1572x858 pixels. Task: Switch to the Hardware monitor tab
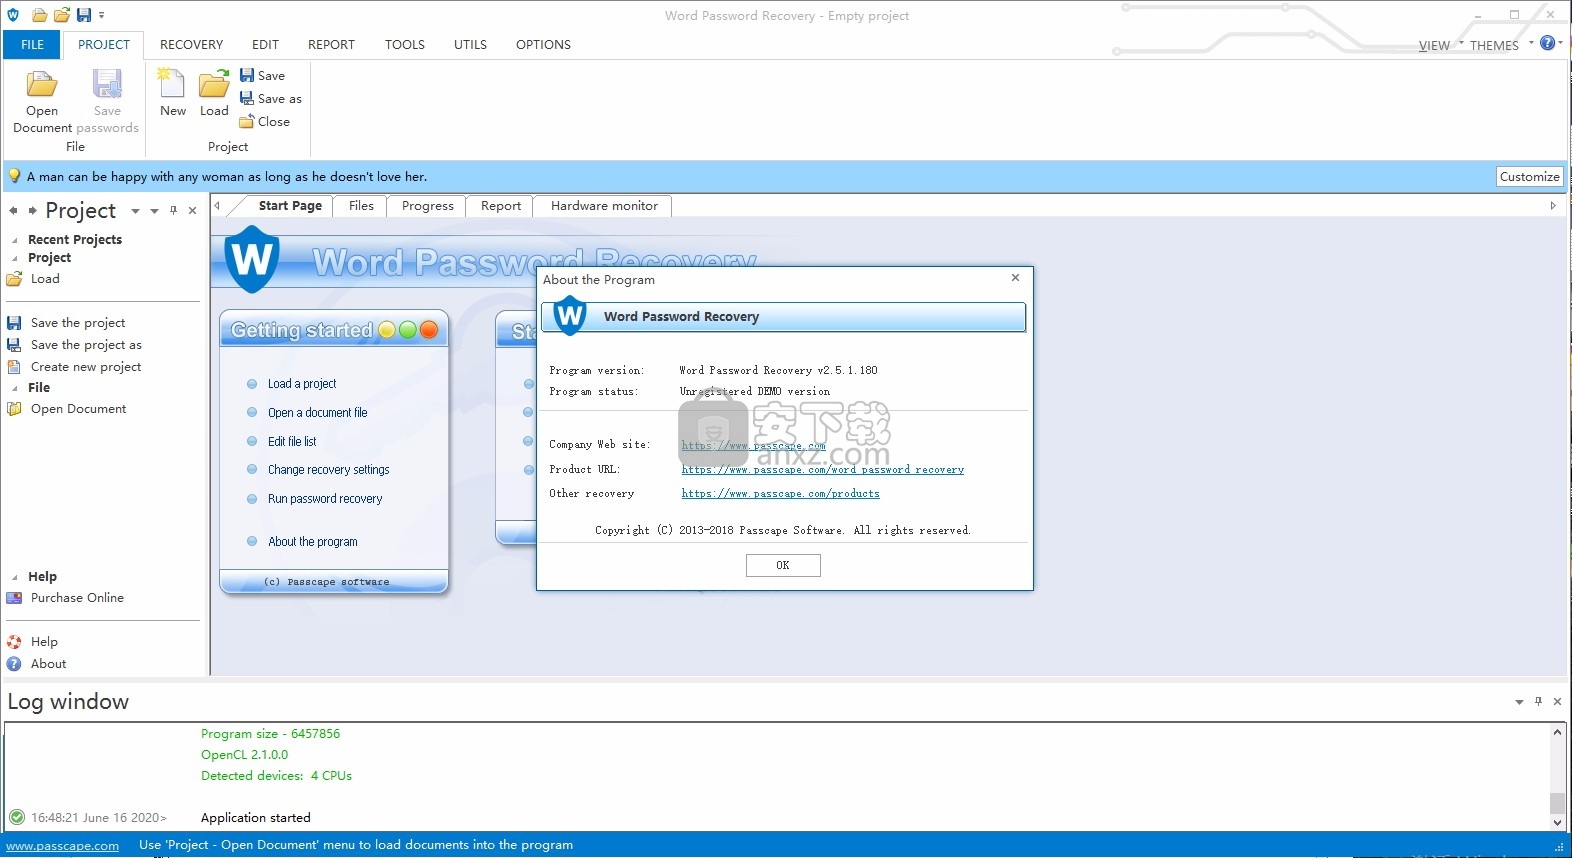click(604, 206)
